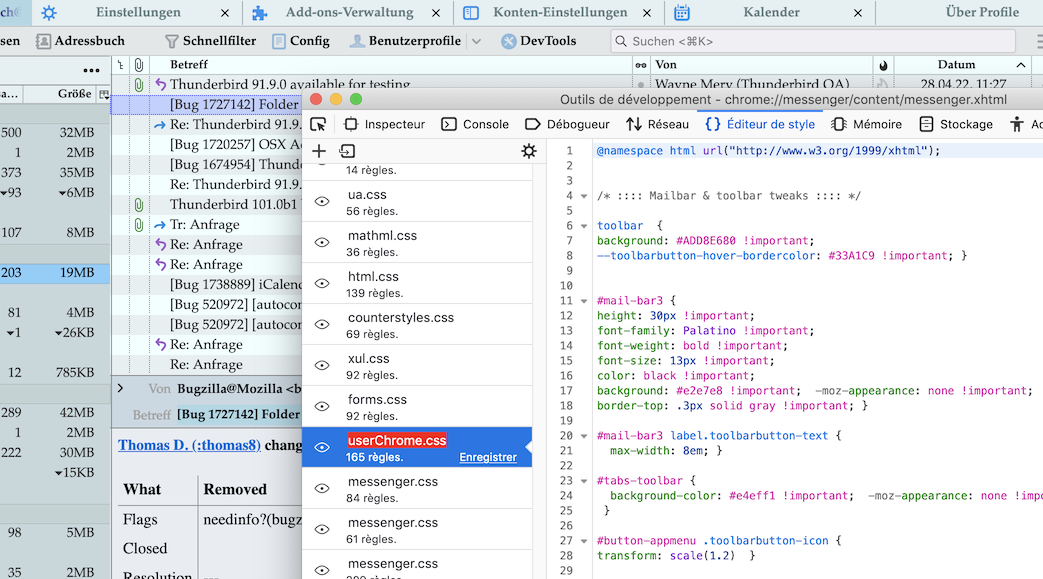Open the Thomas D. (:thomas8) link
1043x579 pixels.
point(189,445)
